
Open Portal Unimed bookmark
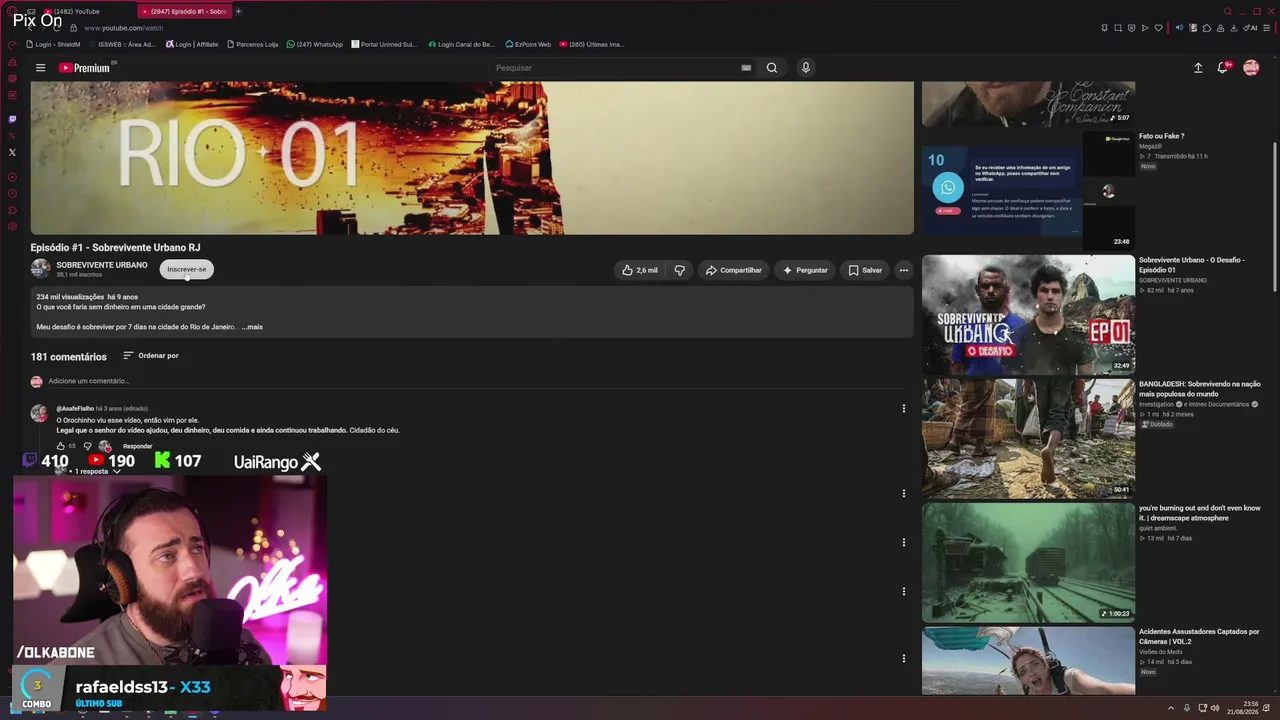point(384,44)
